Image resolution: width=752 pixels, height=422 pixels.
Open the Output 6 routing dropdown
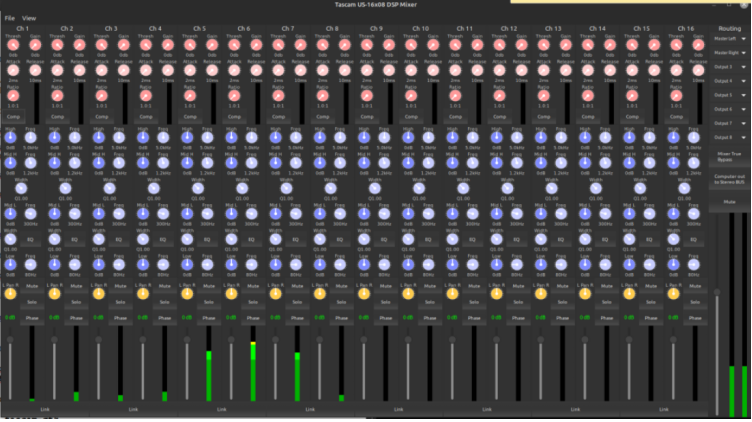(x=729, y=109)
